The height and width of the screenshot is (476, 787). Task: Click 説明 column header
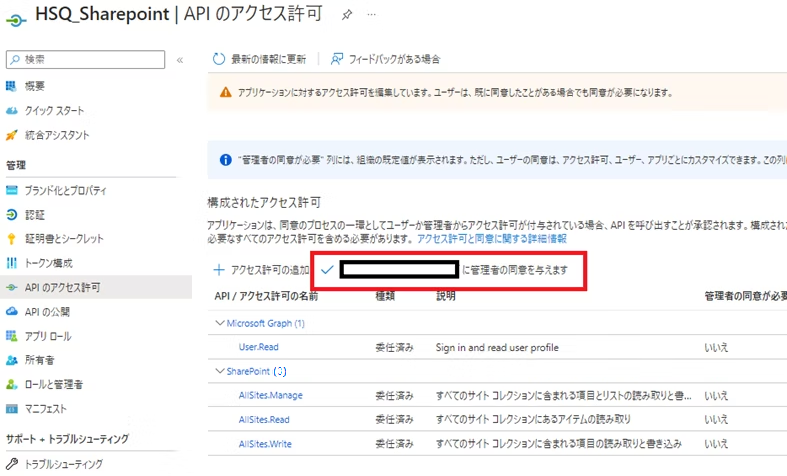click(446, 296)
